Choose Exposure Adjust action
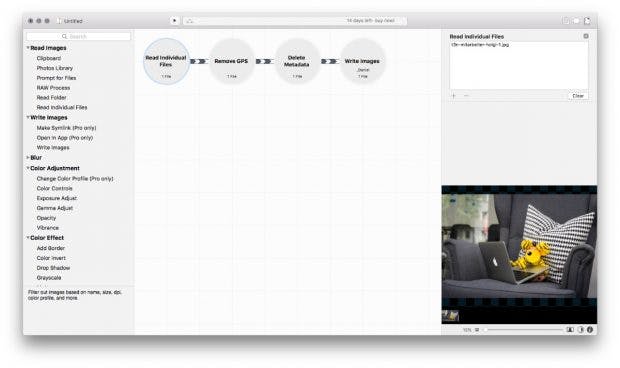This screenshot has width=620, height=368. pyautogui.click(x=57, y=198)
